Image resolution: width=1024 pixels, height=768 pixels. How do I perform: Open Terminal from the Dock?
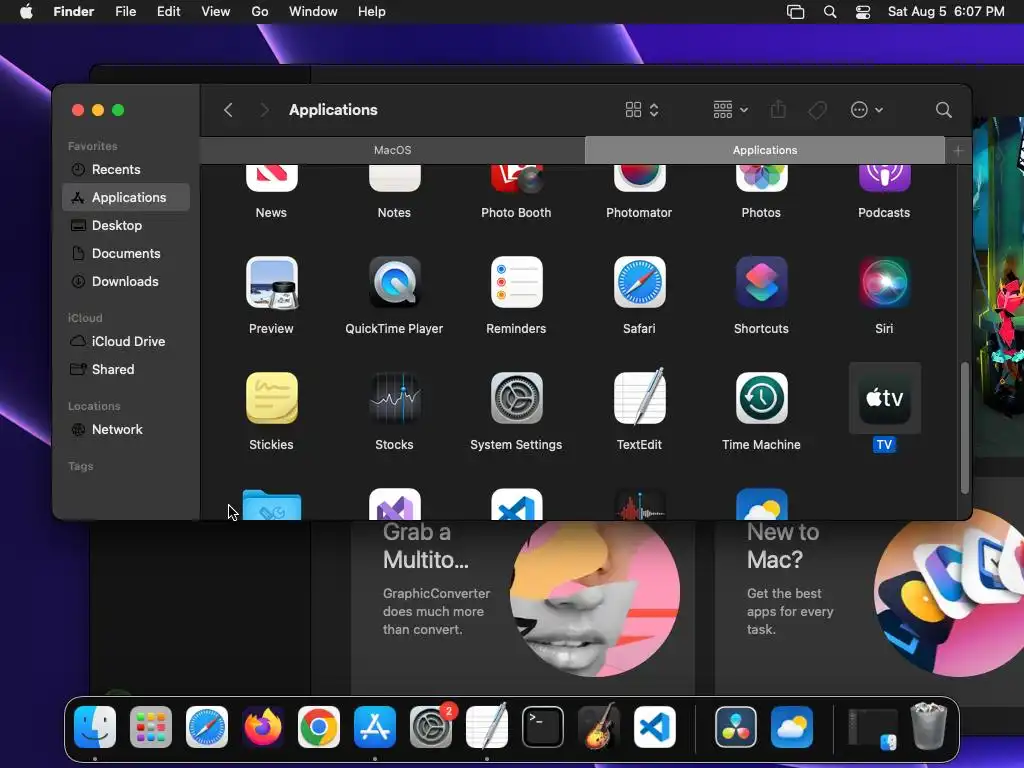543,727
